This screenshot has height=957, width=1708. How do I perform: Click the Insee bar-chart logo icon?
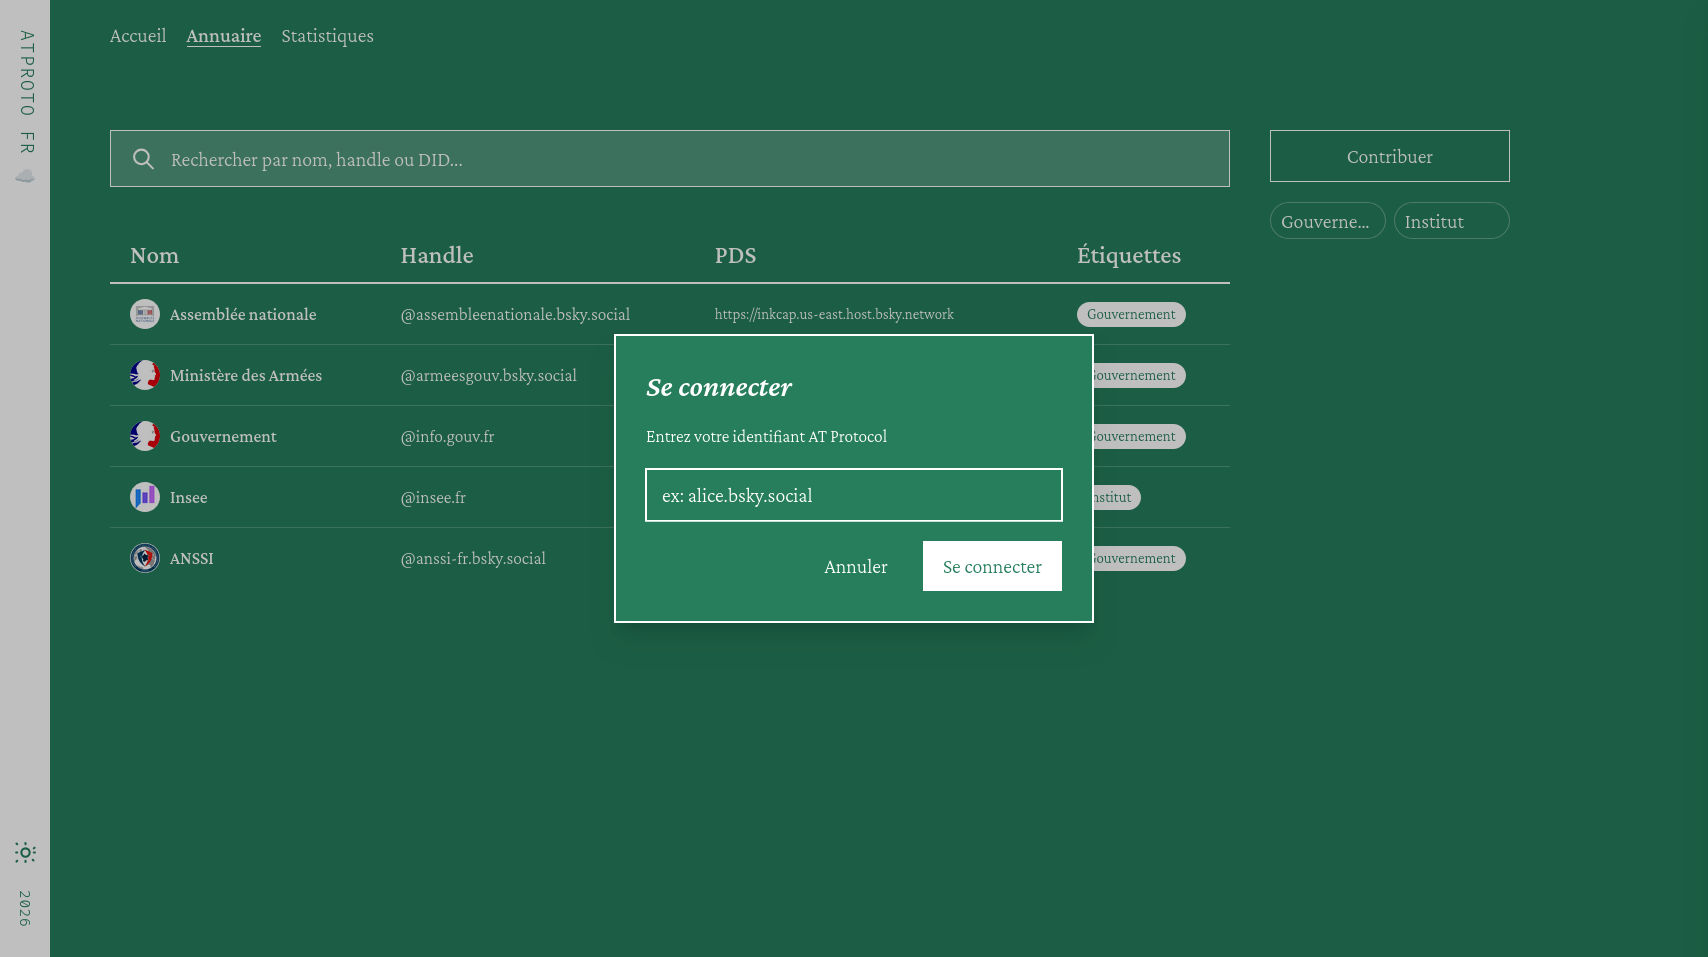[x=144, y=497]
